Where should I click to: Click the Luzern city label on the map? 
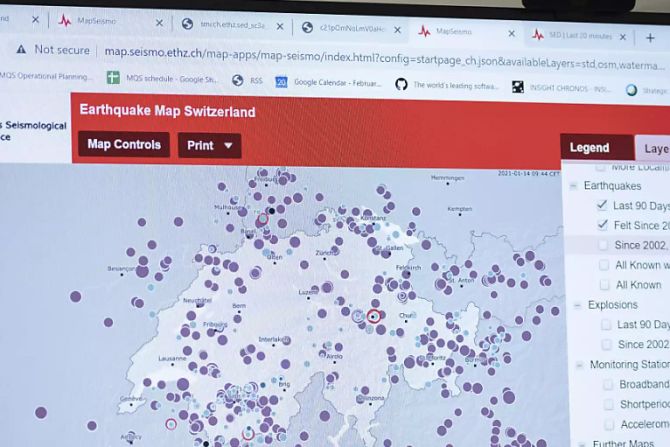(308, 292)
